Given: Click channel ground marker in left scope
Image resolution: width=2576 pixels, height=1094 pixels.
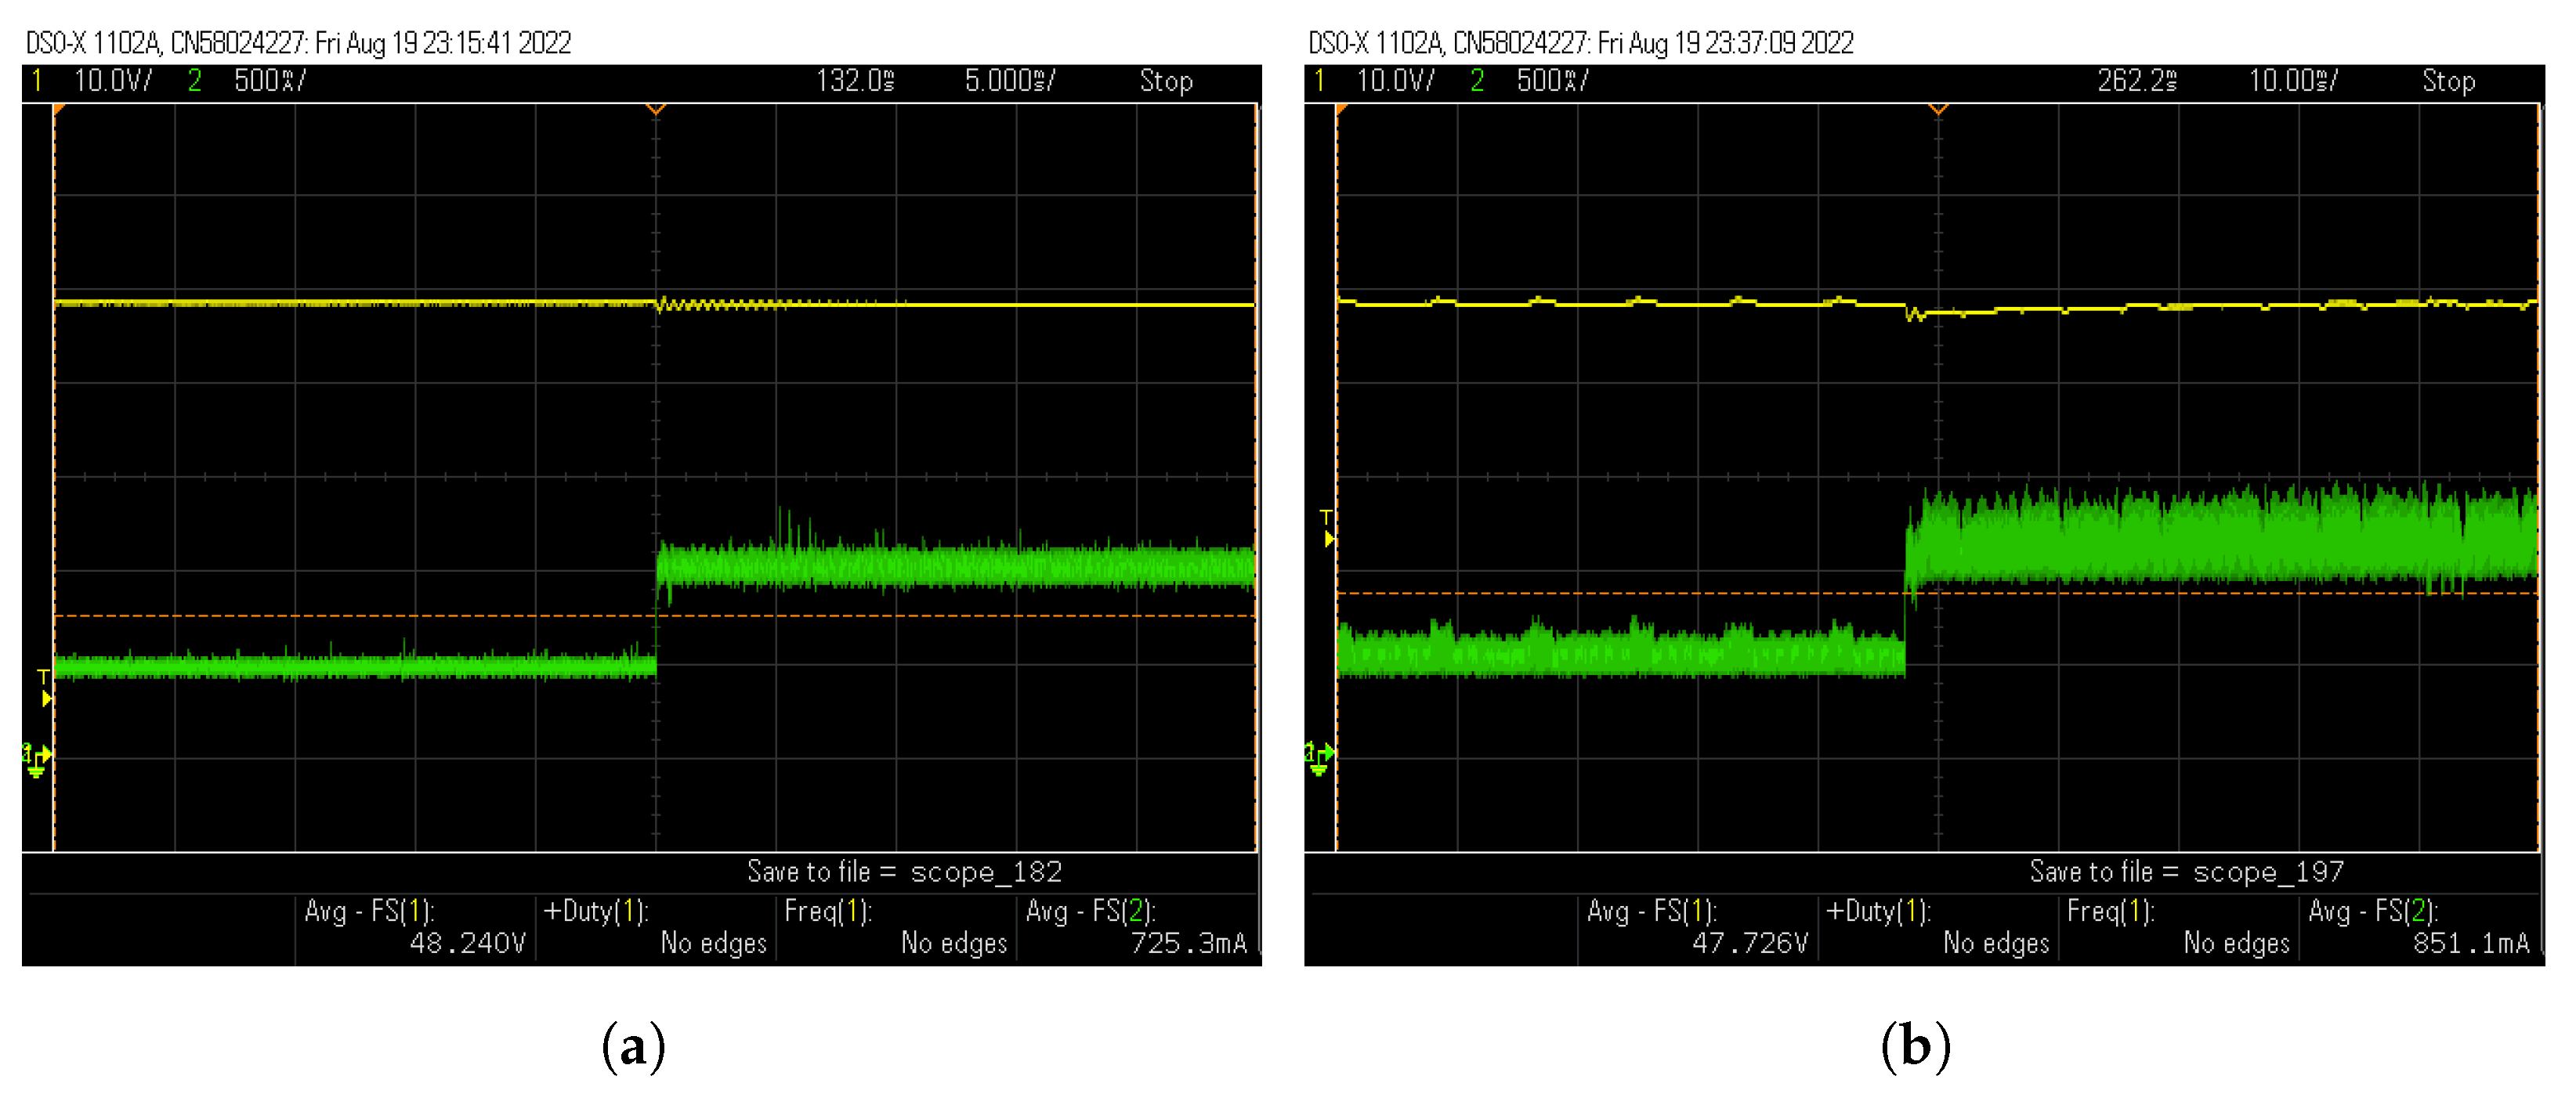Looking at the screenshot, I should click(36, 760).
